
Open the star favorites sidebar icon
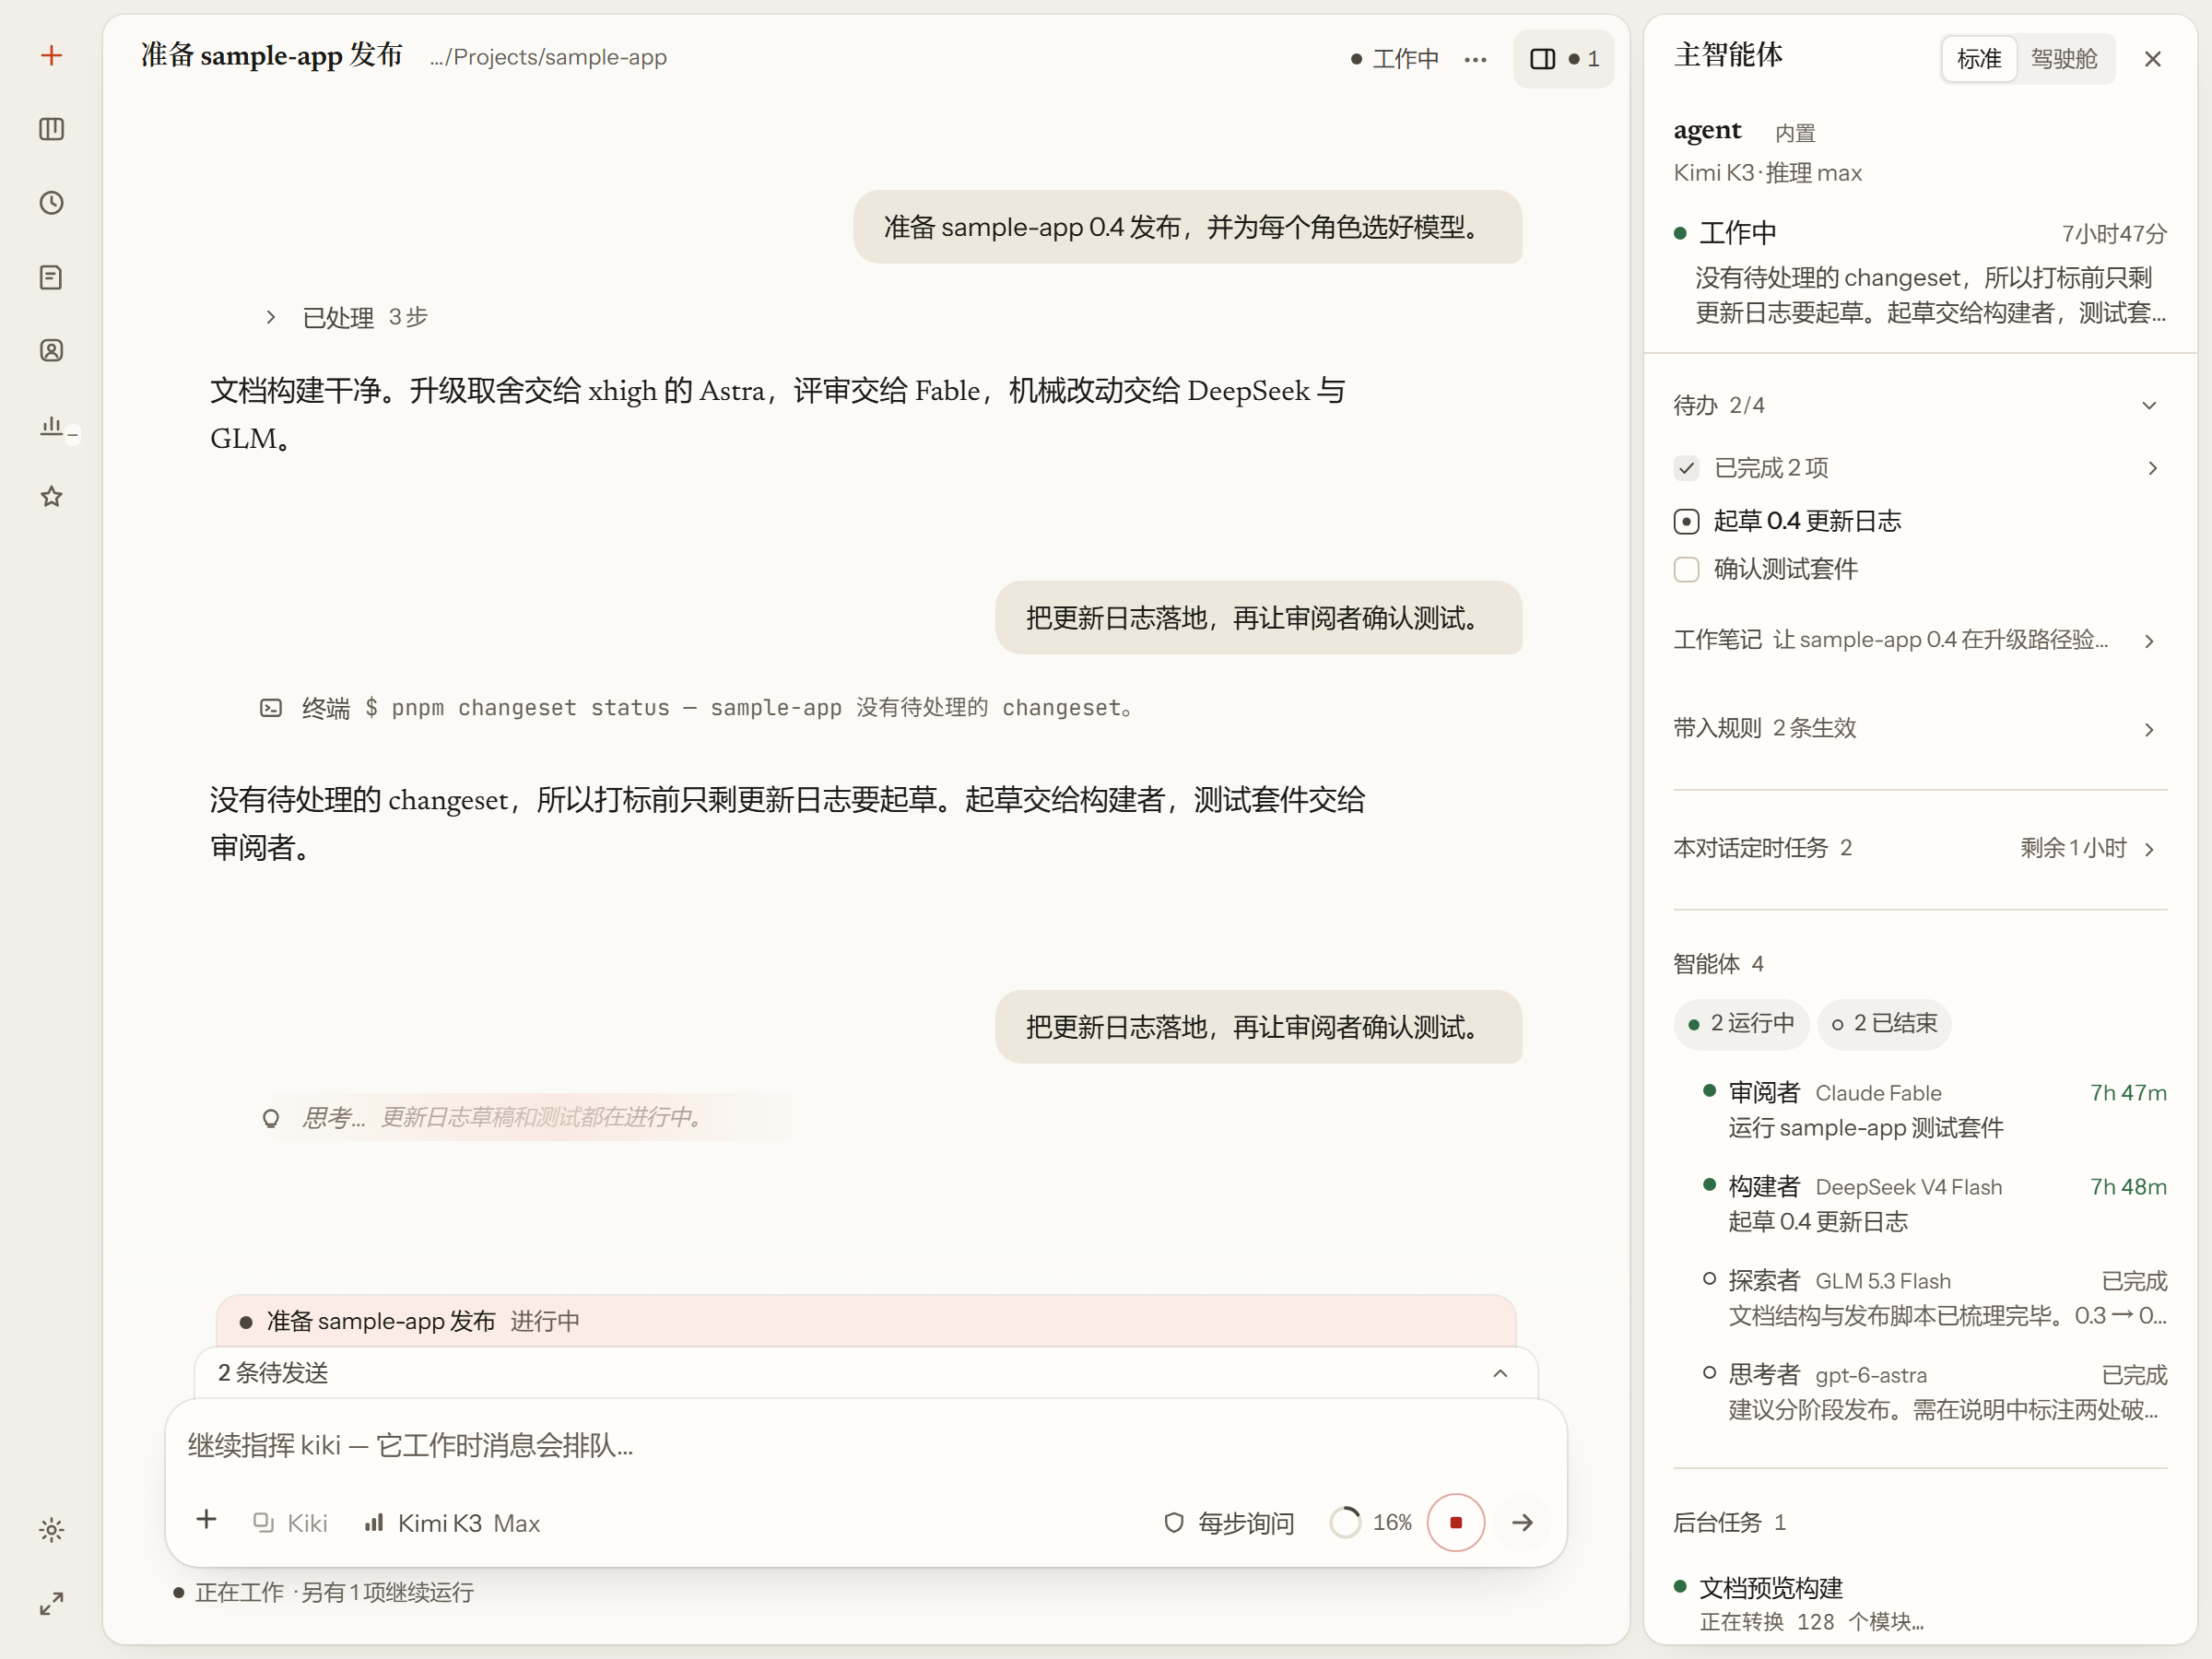tap(52, 497)
